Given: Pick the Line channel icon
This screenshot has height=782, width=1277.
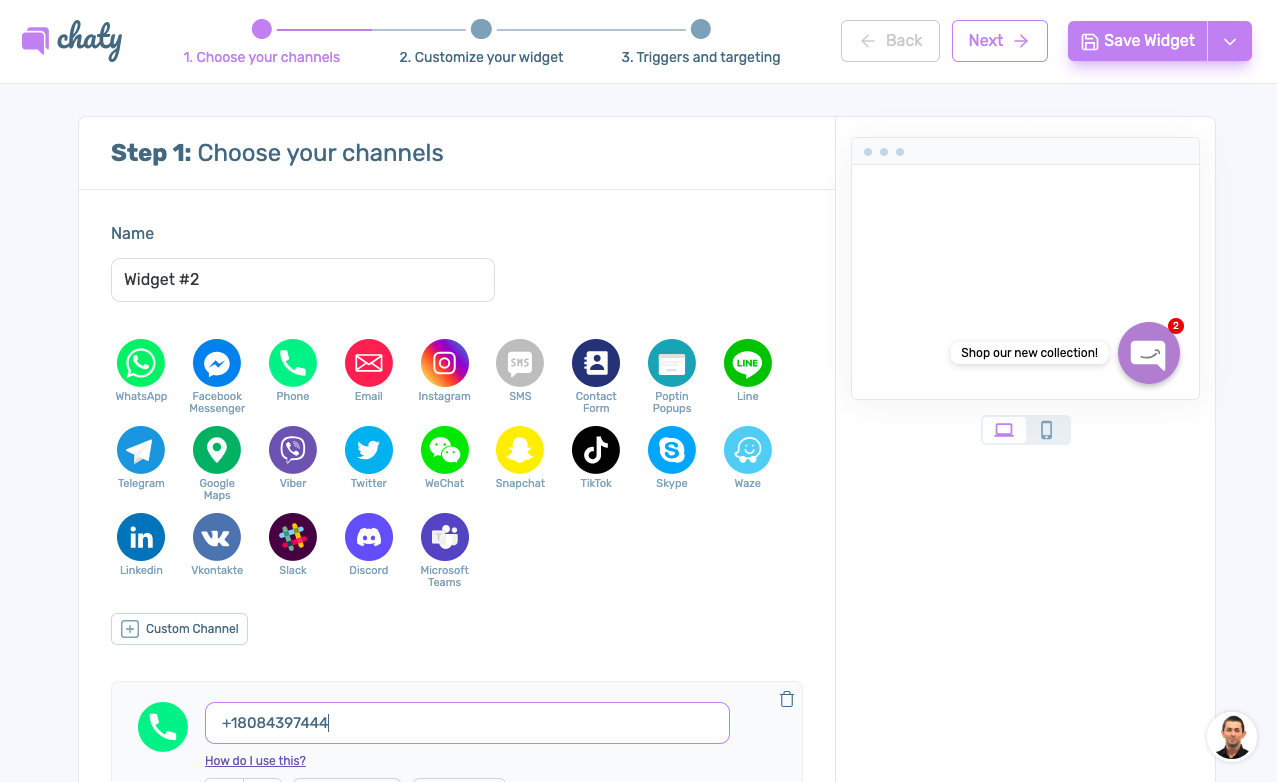Looking at the screenshot, I should [x=748, y=363].
